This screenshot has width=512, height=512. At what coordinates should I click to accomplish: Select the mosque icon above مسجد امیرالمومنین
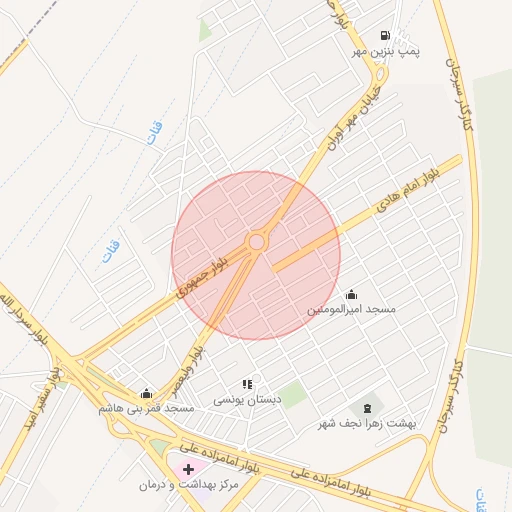point(351,295)
